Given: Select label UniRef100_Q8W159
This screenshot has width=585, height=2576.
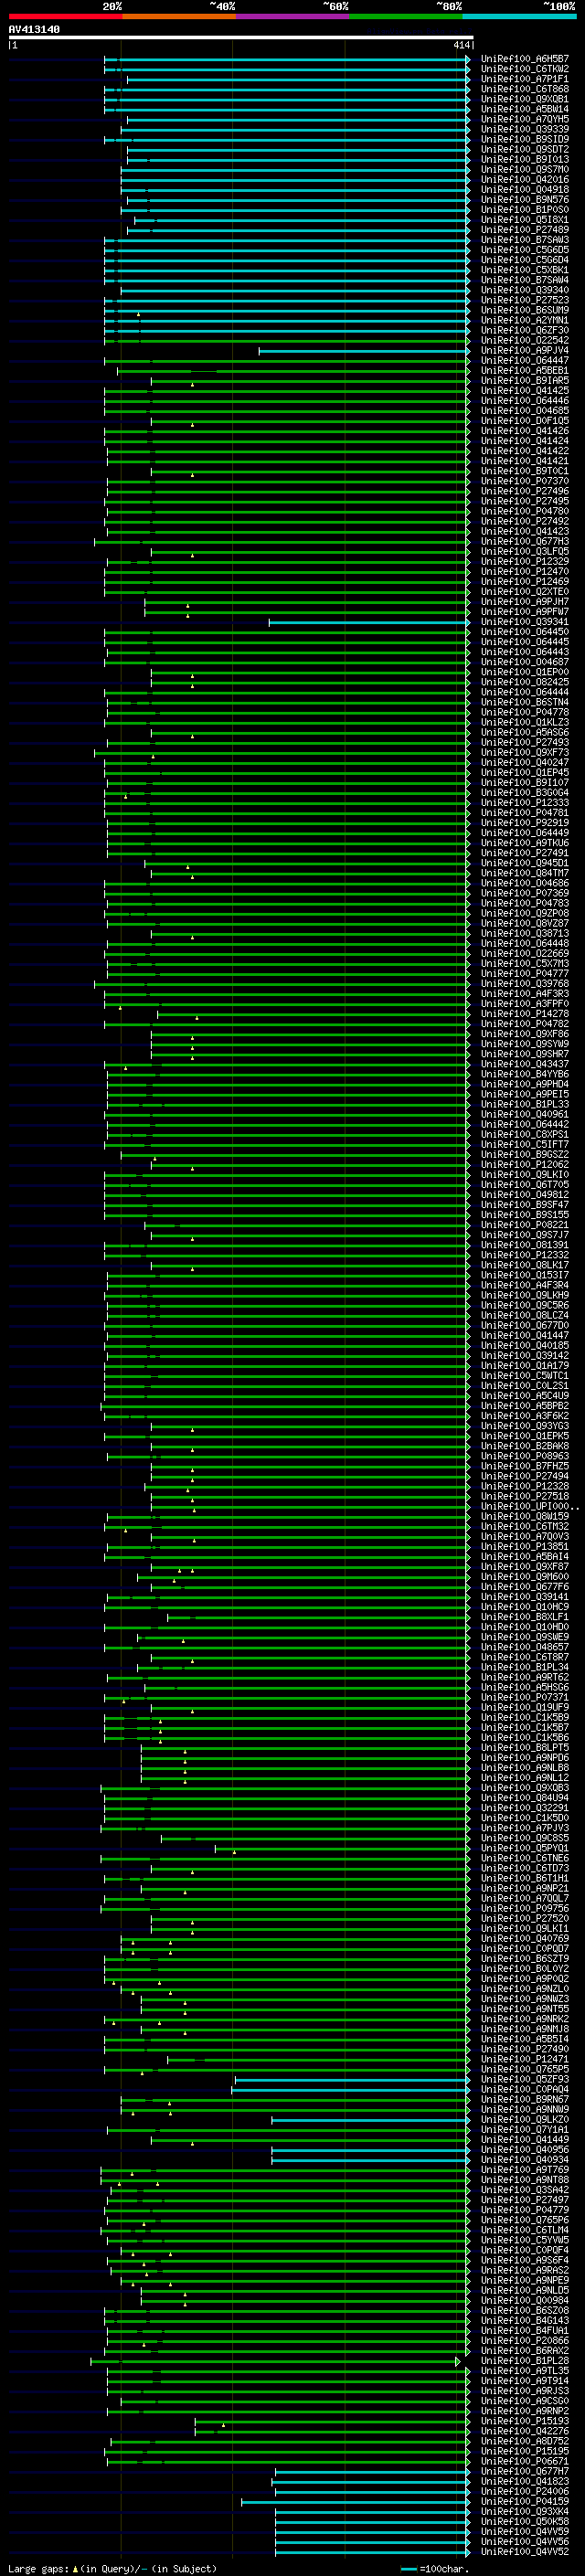Looking at the screenshot, I should pos(525,1516).
